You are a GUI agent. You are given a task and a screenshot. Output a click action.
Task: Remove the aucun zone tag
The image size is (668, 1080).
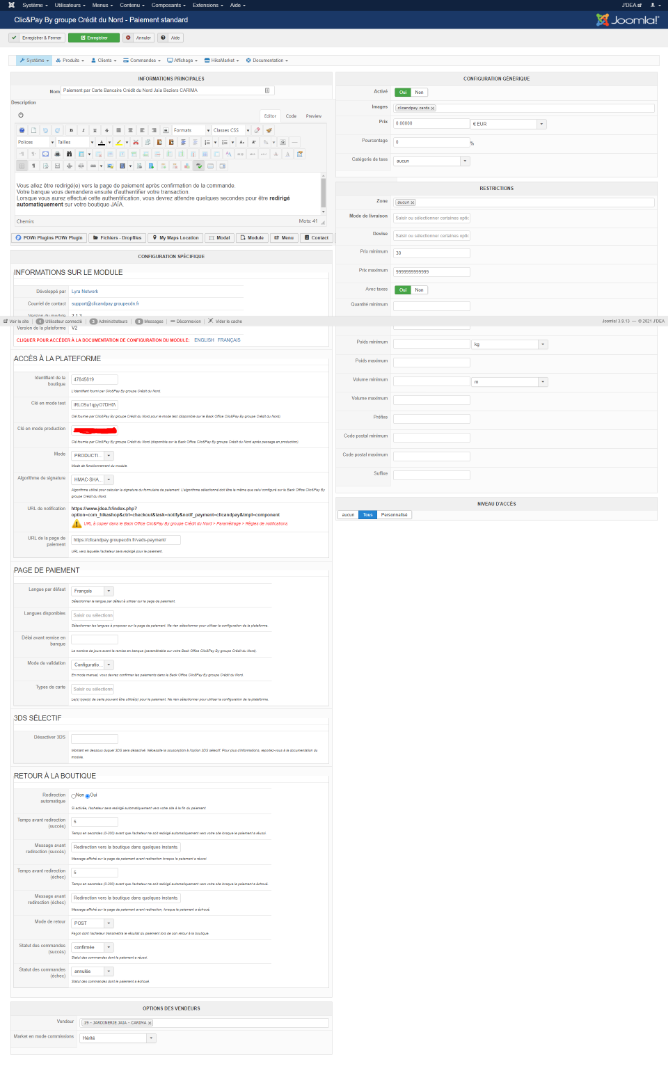tap(413, 202)
